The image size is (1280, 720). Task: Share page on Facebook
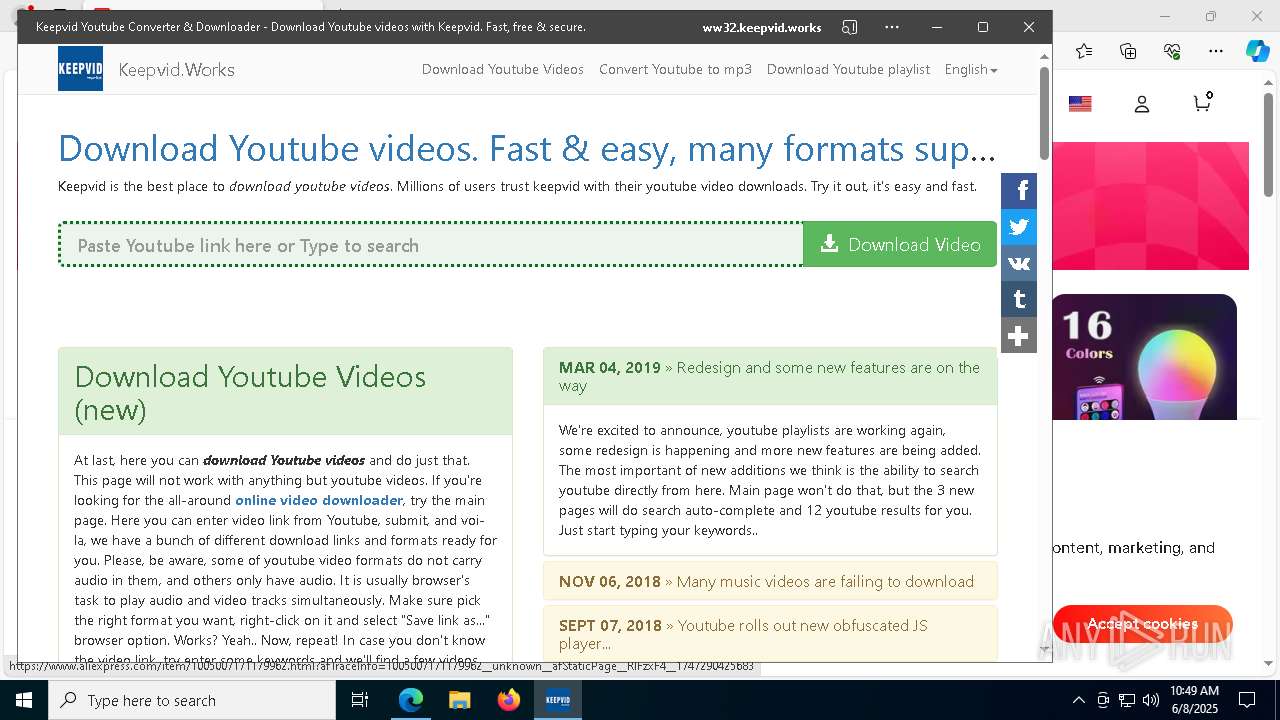coord(1019,191)
